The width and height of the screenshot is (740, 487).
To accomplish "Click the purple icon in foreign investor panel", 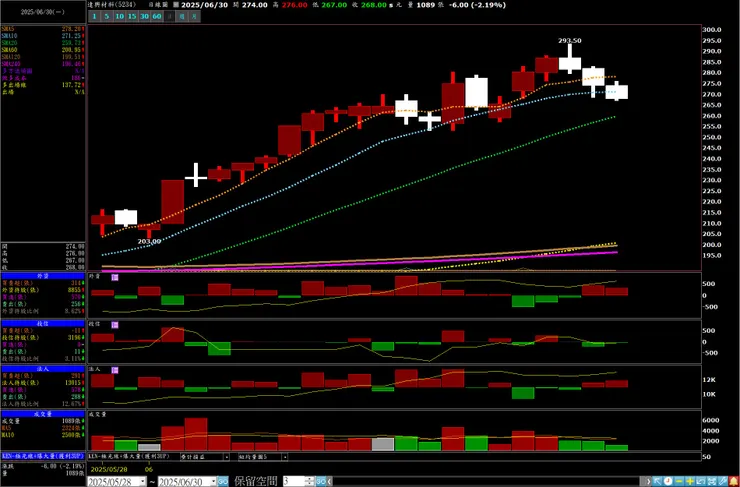I will click(x=115, y=277).
